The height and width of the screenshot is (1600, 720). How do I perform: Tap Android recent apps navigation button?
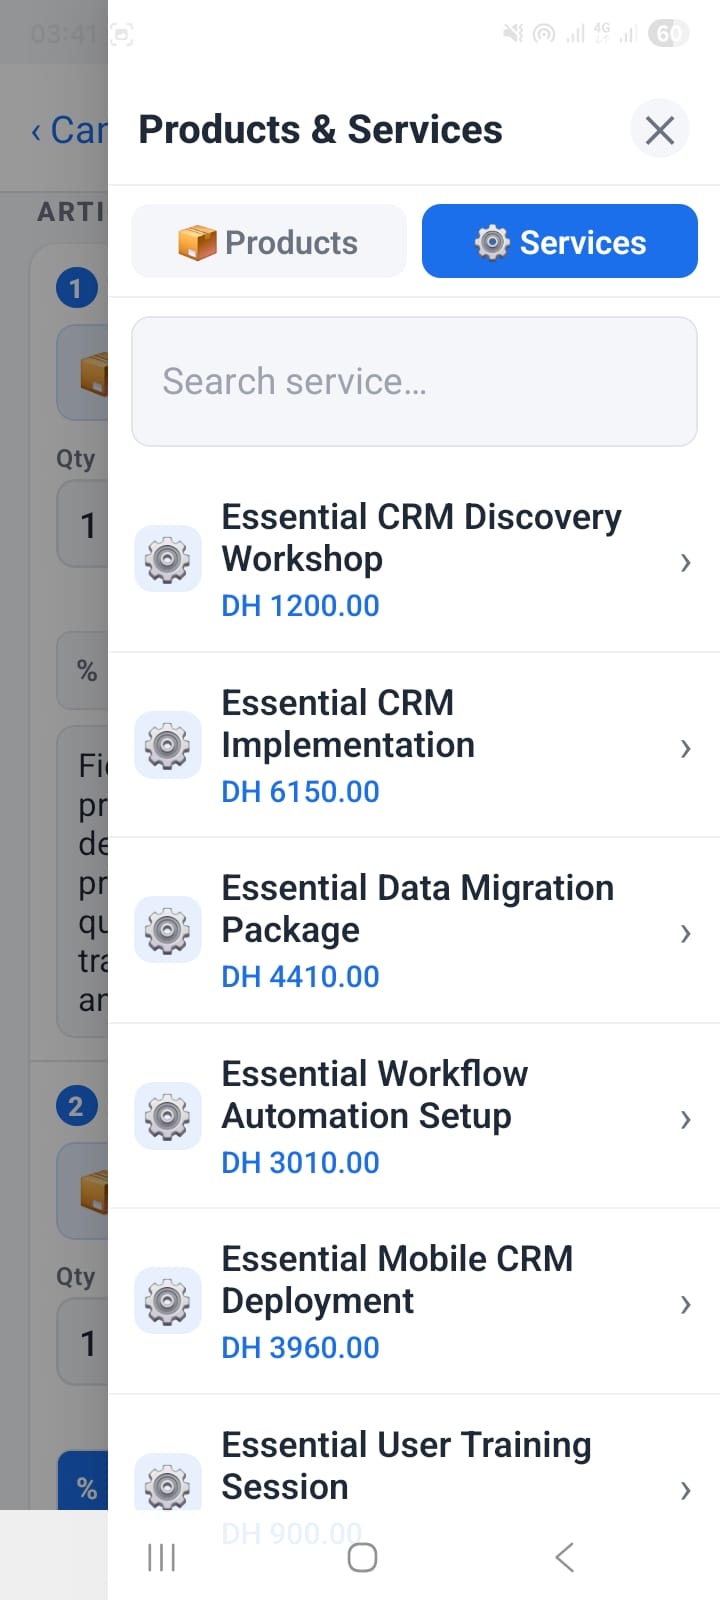point(161,1557)
